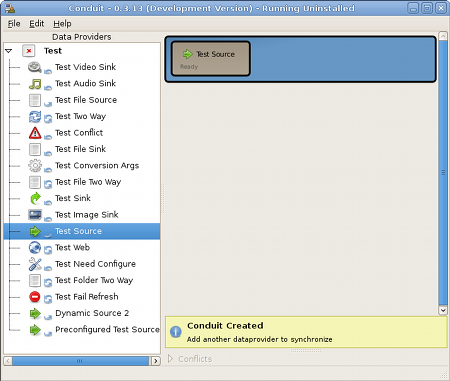Select Test File Source dataprovider

pyautogui.click(x=86, y=100)
